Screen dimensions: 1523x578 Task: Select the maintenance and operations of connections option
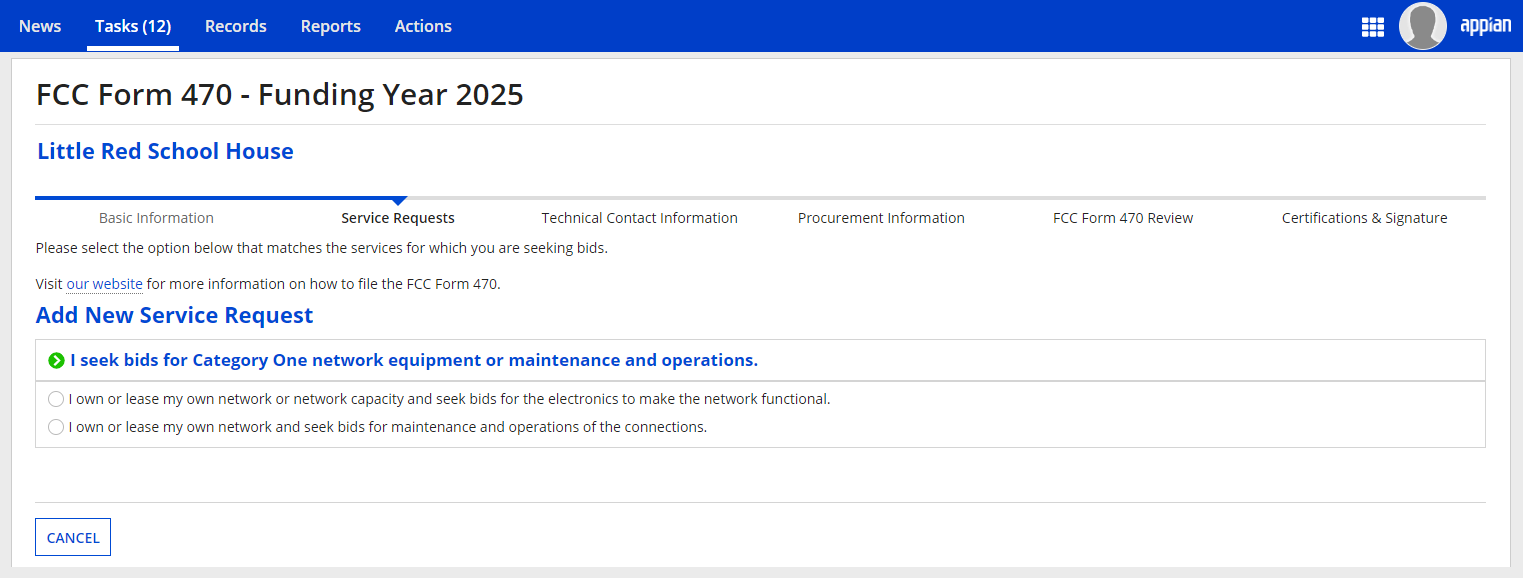click(56, 427)
